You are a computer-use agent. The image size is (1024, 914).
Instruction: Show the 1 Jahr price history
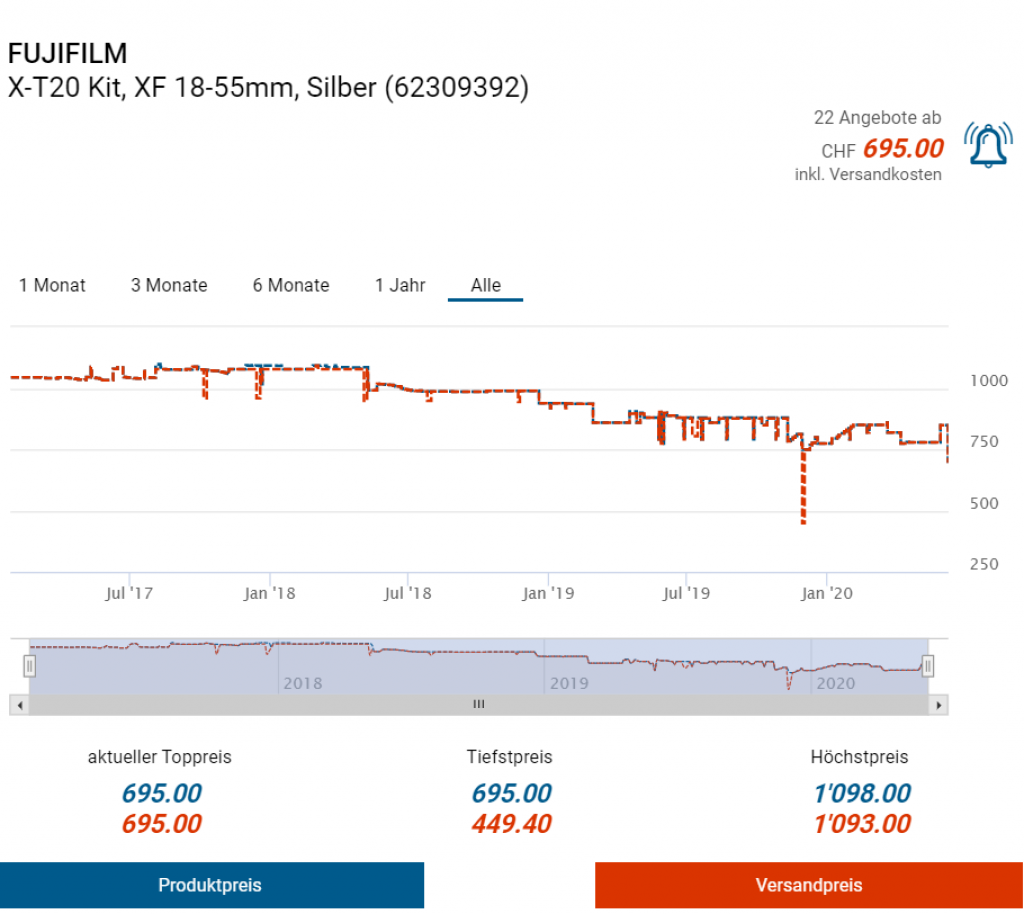point(400,285)
